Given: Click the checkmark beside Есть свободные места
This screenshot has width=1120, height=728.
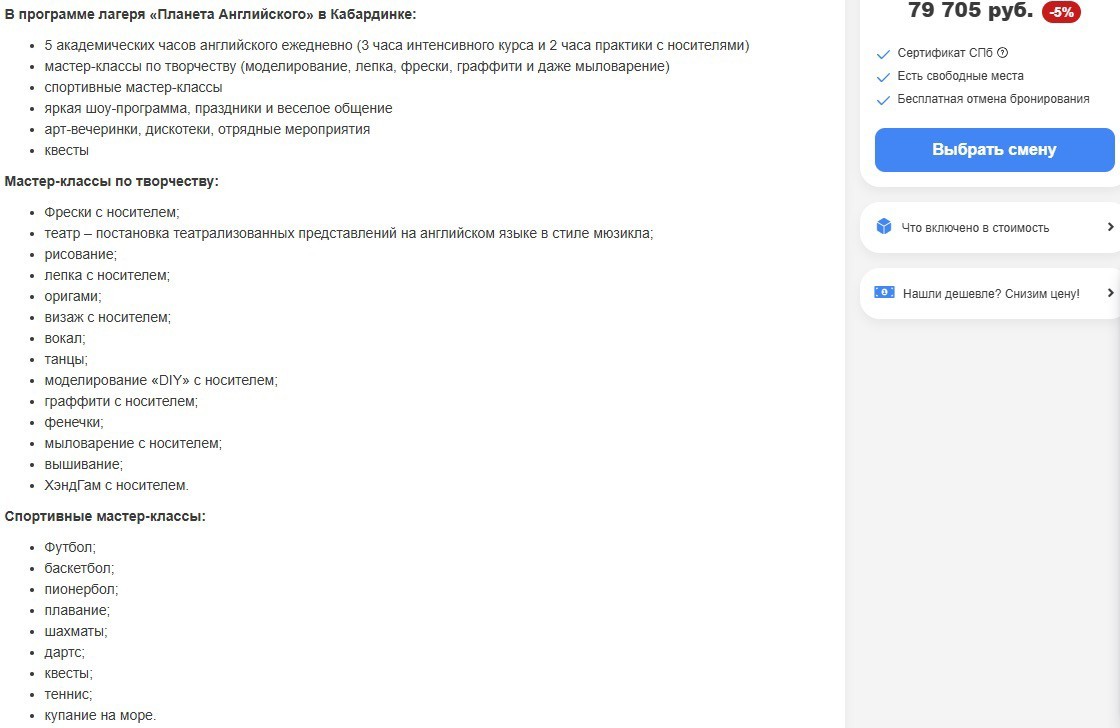Looking at the screenshot, I should (x=883, y=77).
